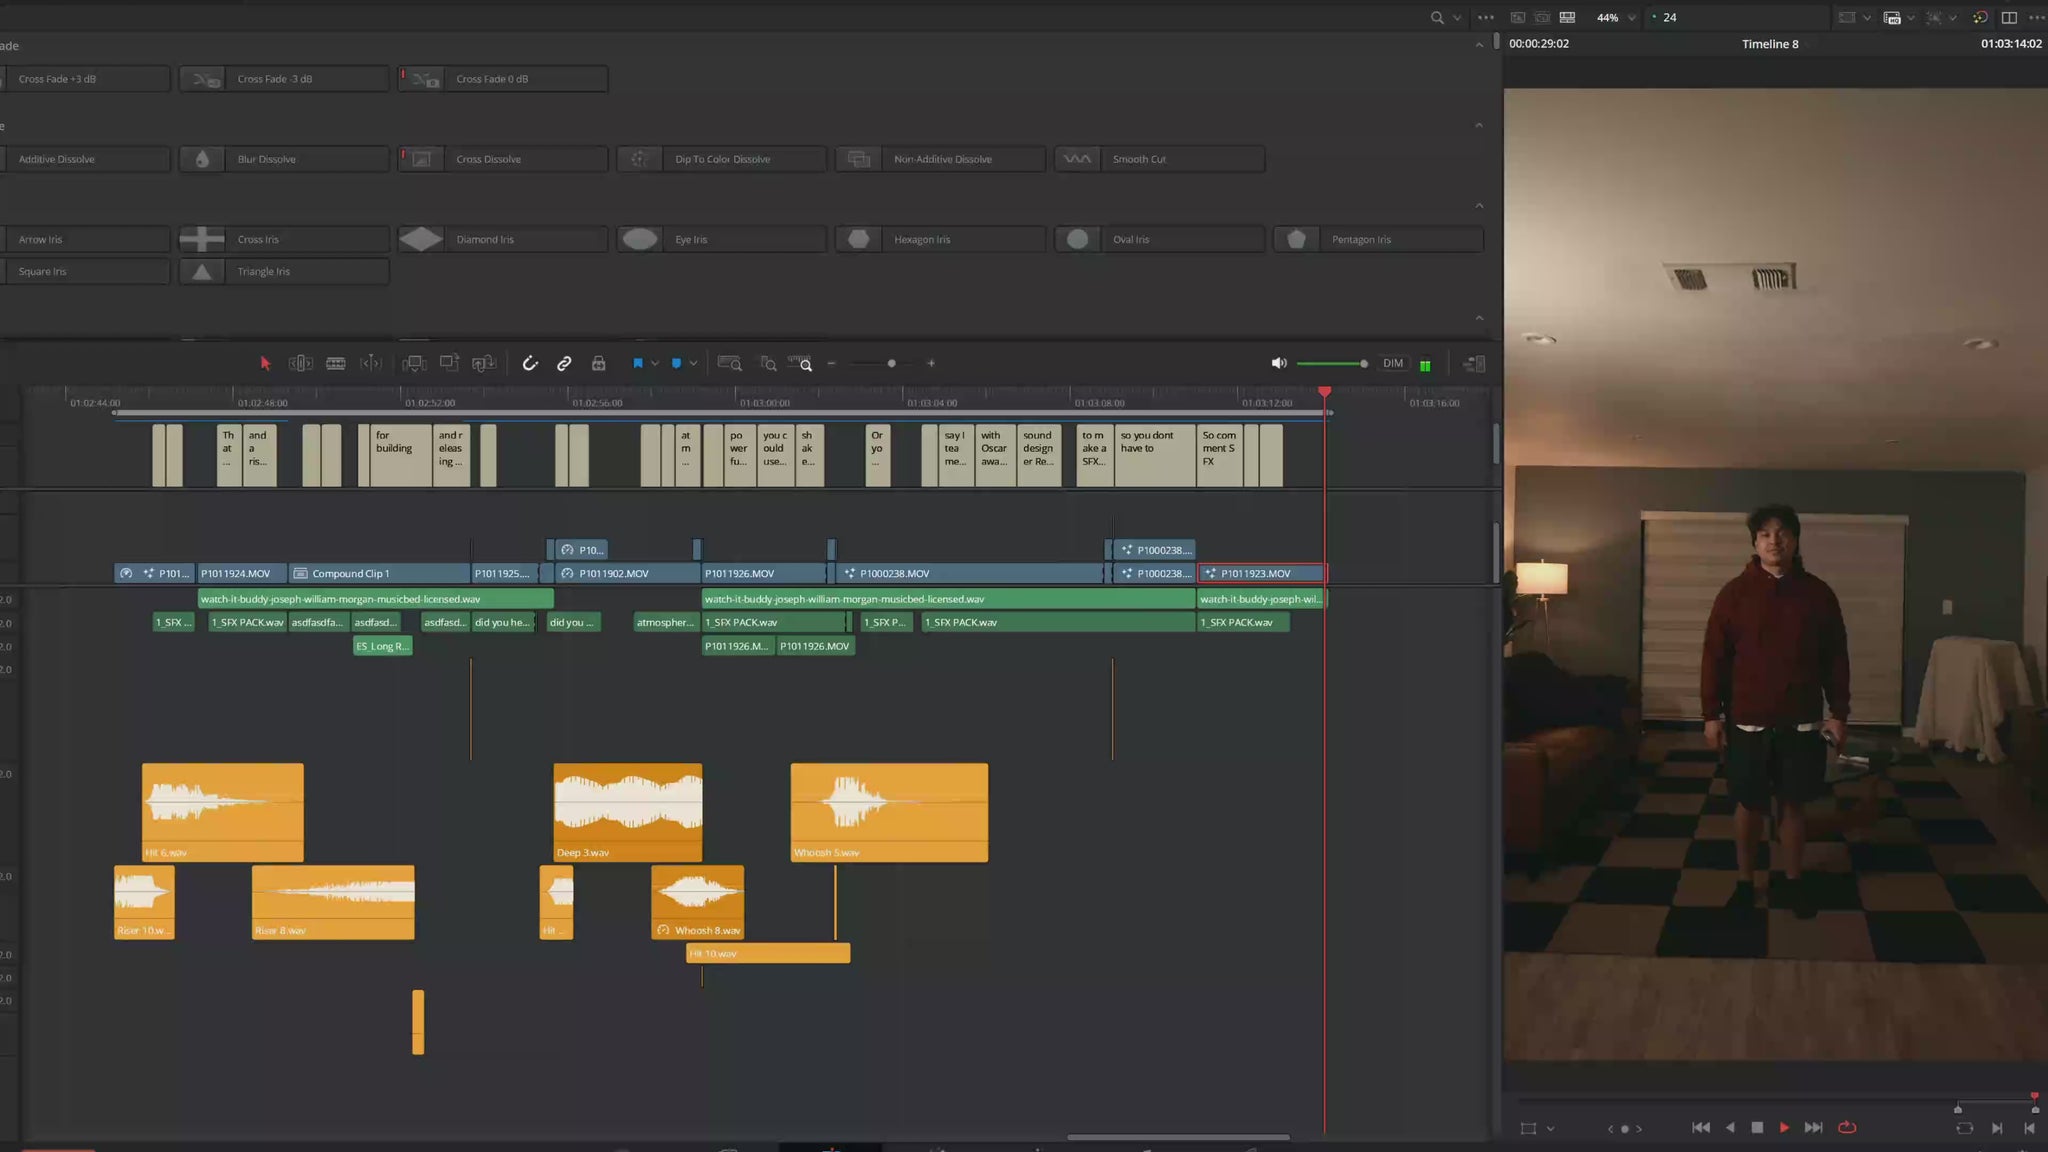Open the marker color dropdown arrow

(x=693, y=364)
